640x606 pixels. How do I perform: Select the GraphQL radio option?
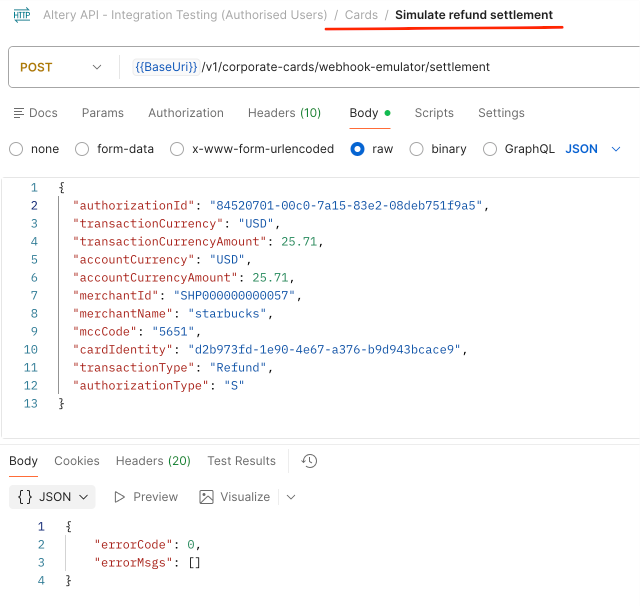pos(490,149)
